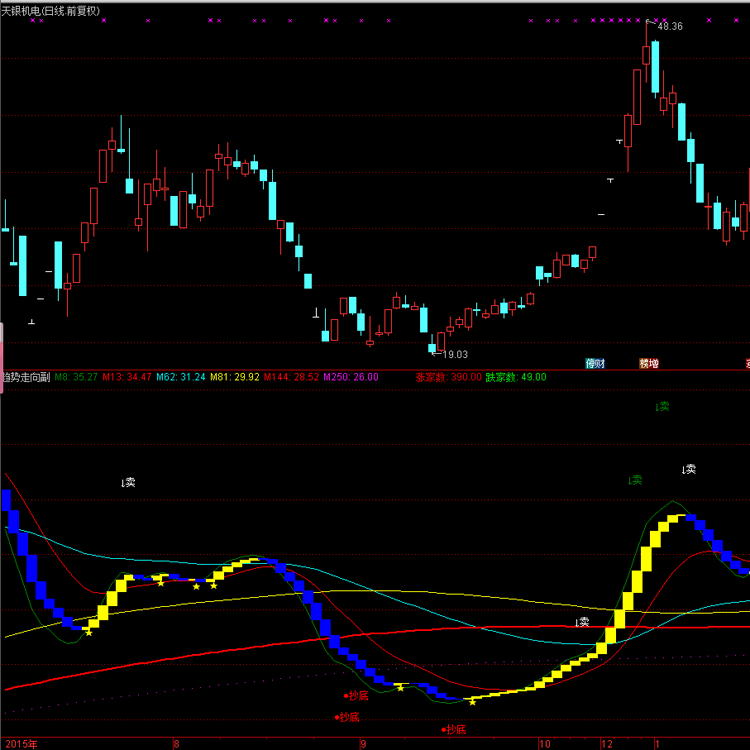Click the month 9 tick on date axis
750x750 pixels.
(363, 743)
